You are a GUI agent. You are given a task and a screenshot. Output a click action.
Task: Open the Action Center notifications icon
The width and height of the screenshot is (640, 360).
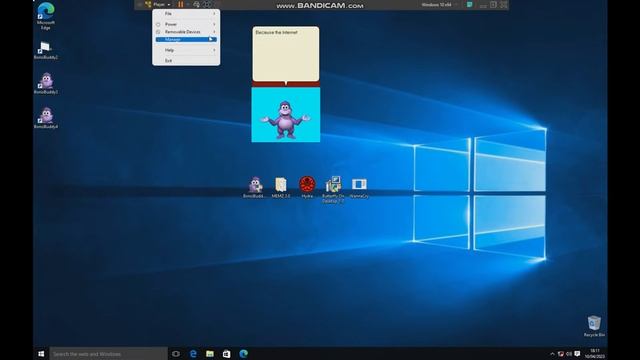point(577,354)
